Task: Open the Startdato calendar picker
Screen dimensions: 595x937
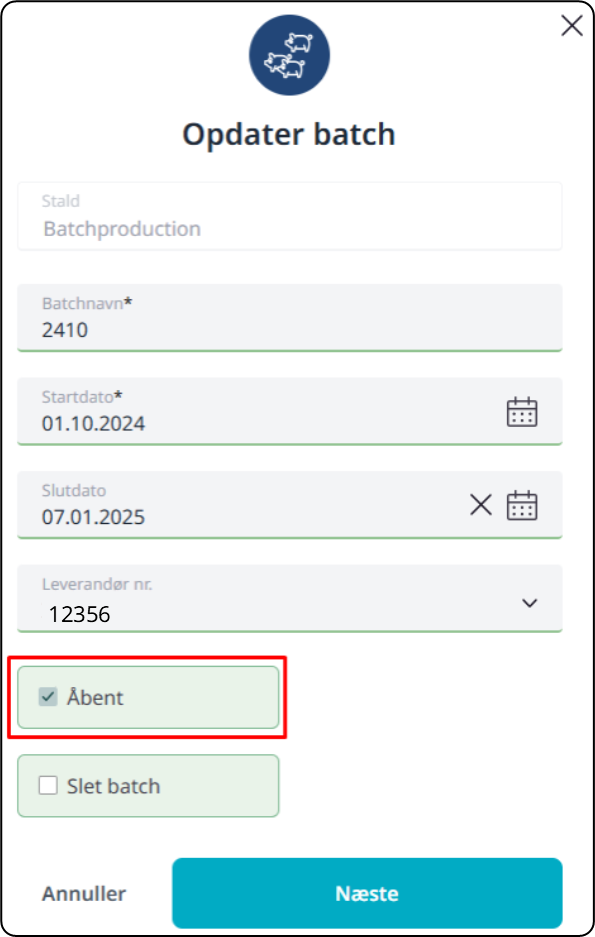Action: pyautogui.click(x=522, y=412)
